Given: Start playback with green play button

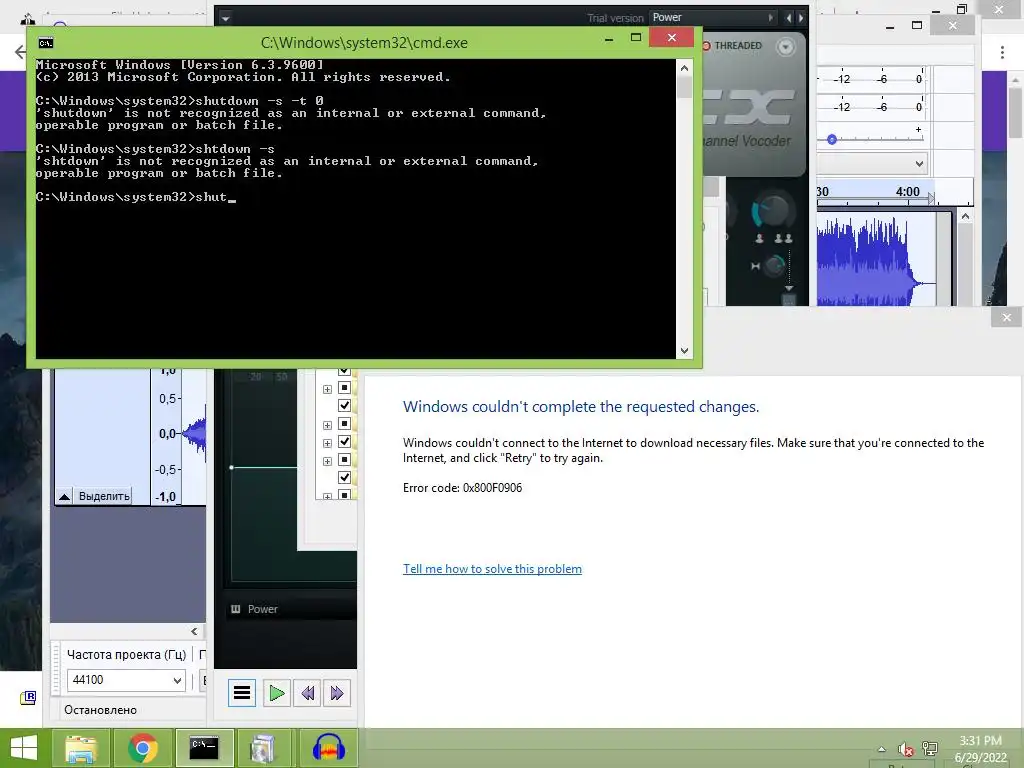Looking at the screenshot, I should pyautogui.click(x=276, y=693).
